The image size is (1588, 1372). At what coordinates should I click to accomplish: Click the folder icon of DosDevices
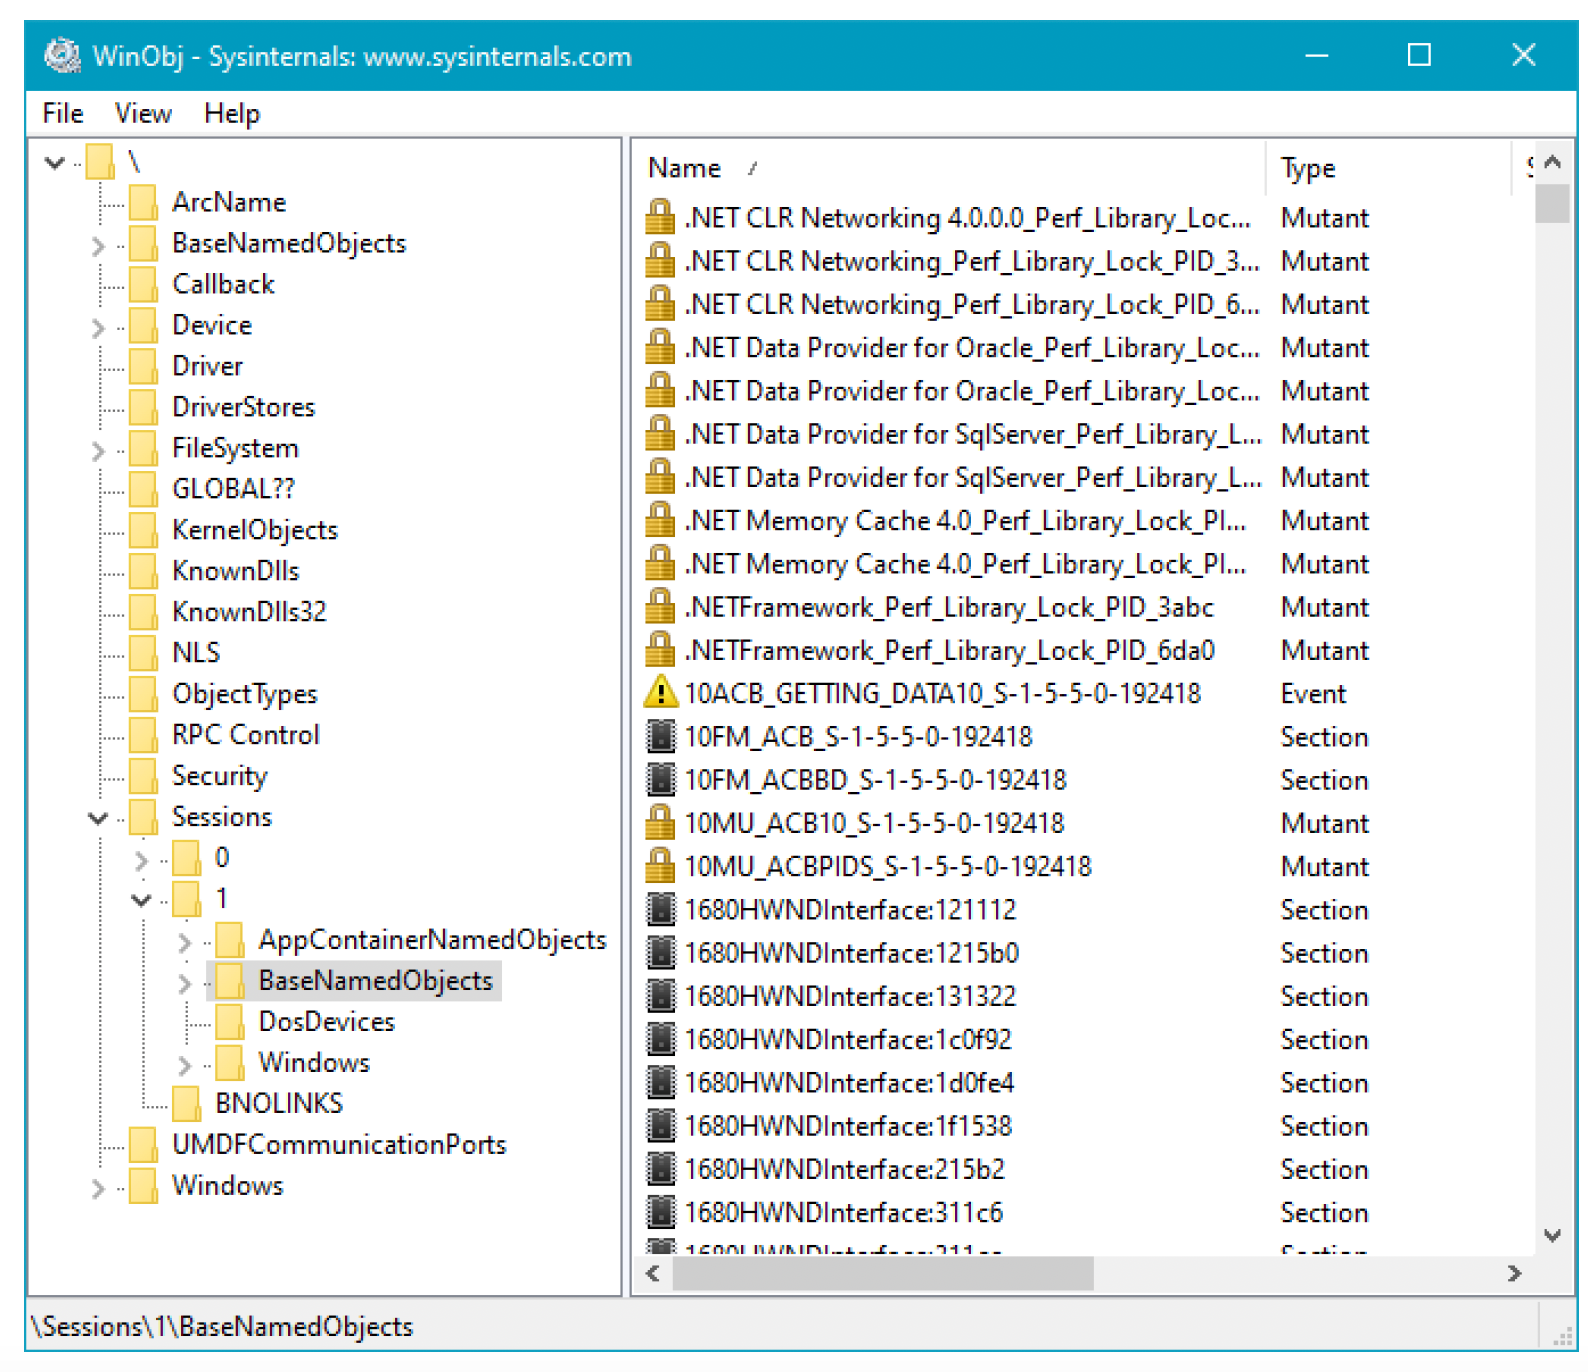pos(230,1021)
